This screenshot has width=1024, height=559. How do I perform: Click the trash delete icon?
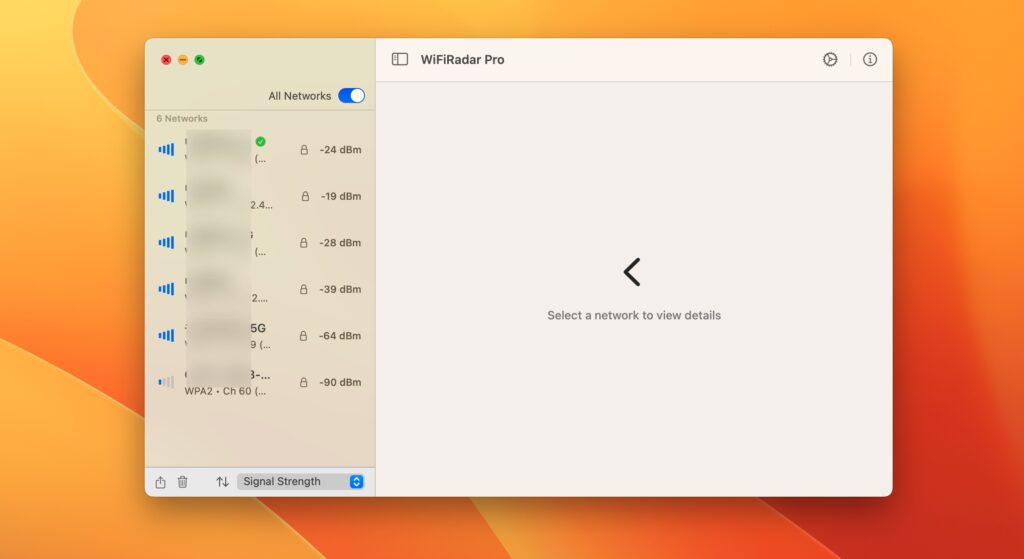(x=183, y=482)
